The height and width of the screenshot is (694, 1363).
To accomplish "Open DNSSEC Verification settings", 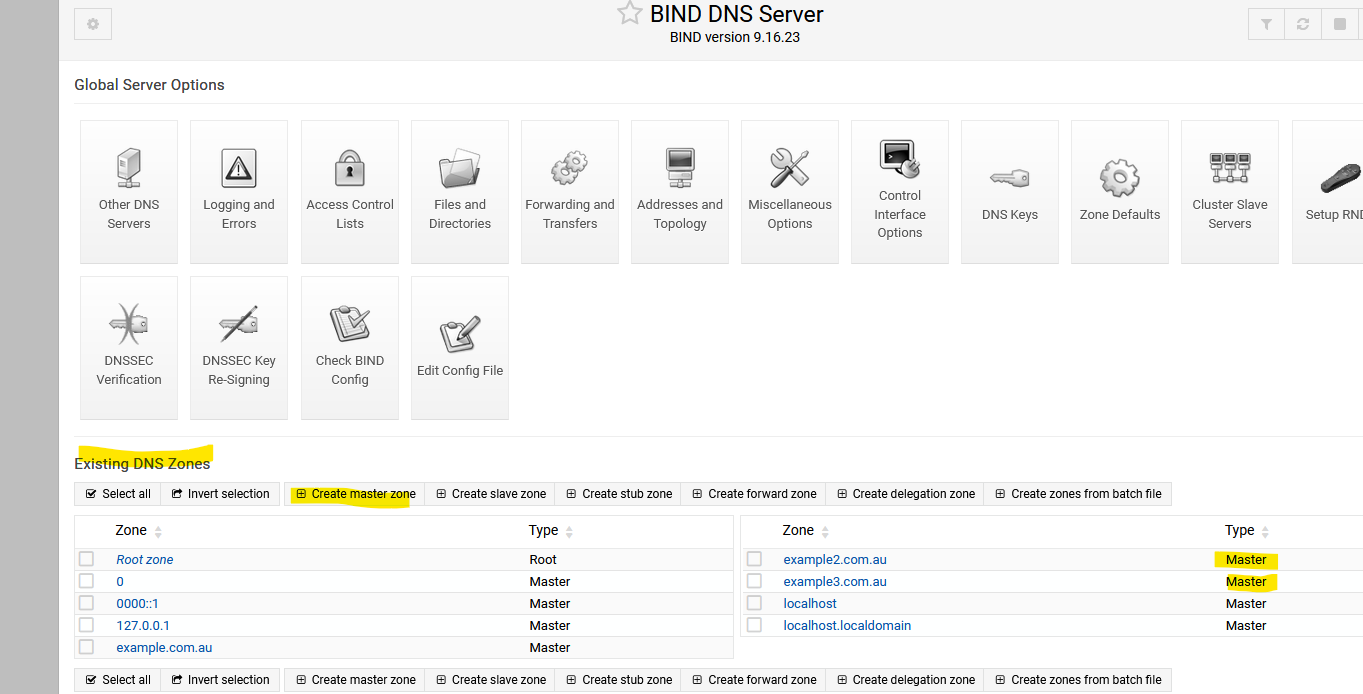I will (129, 348).
